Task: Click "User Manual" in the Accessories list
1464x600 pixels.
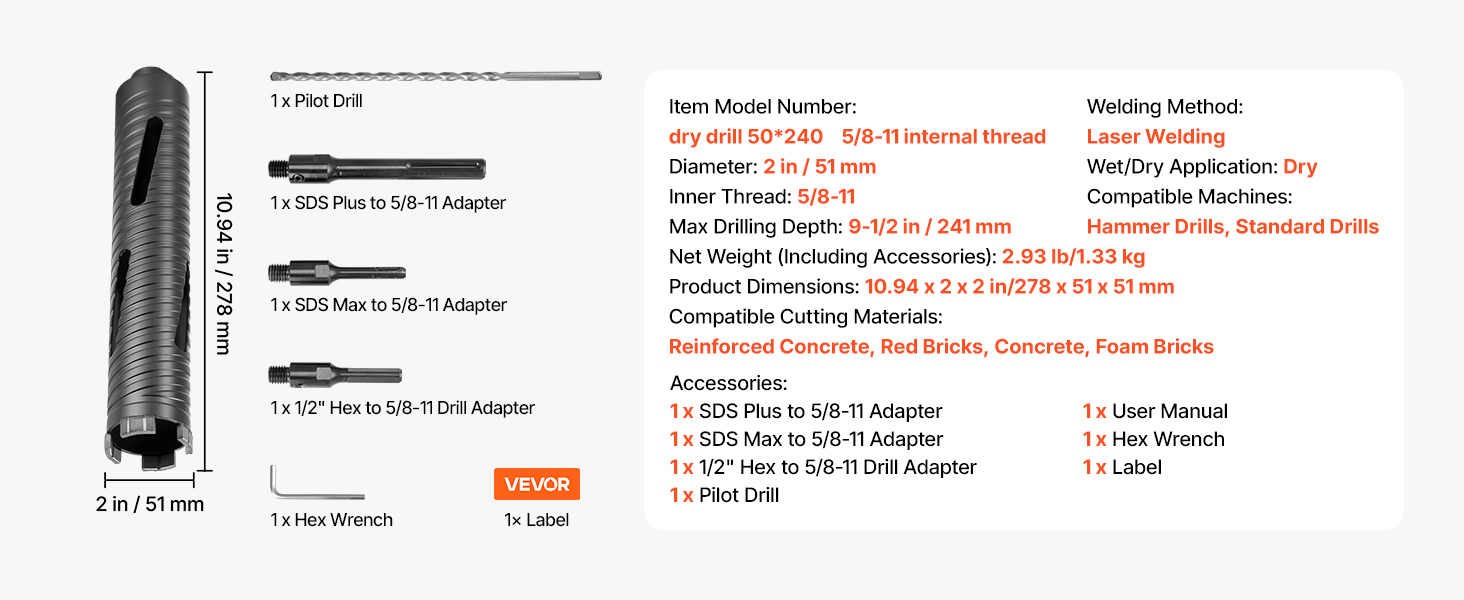Action: pos(1169,411)
